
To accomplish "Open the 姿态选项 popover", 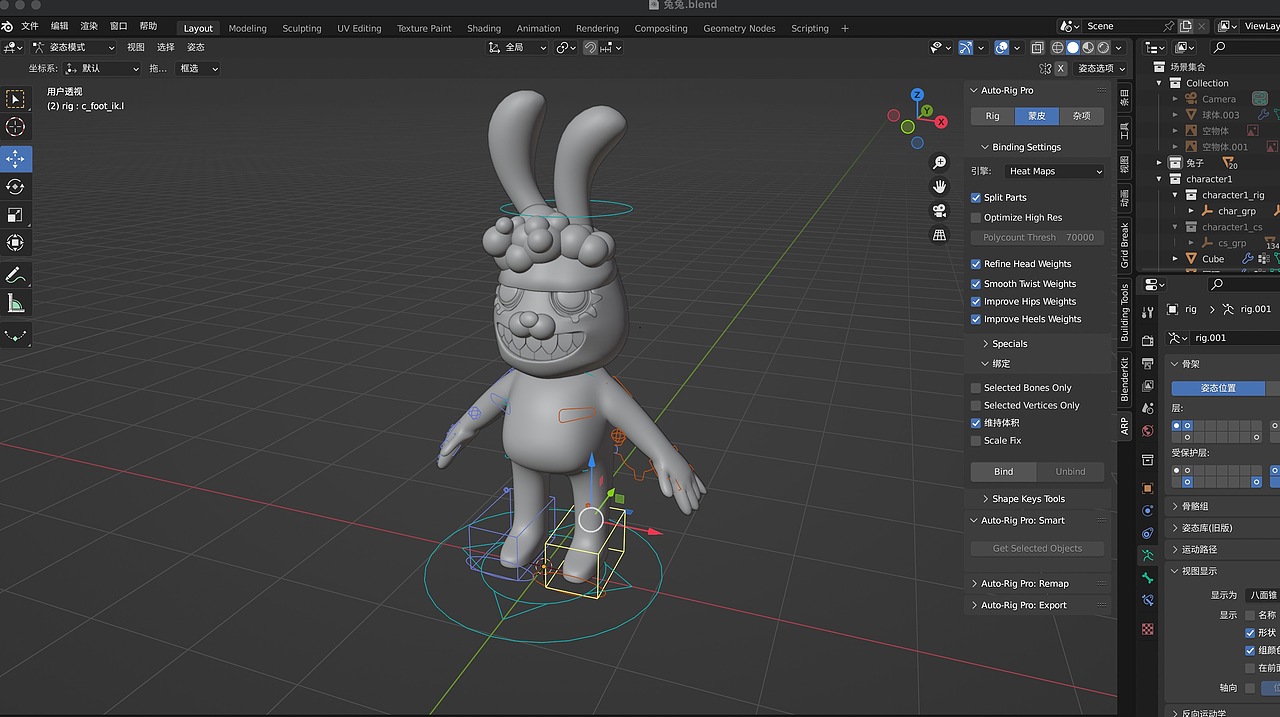I will pos(1098,68).
